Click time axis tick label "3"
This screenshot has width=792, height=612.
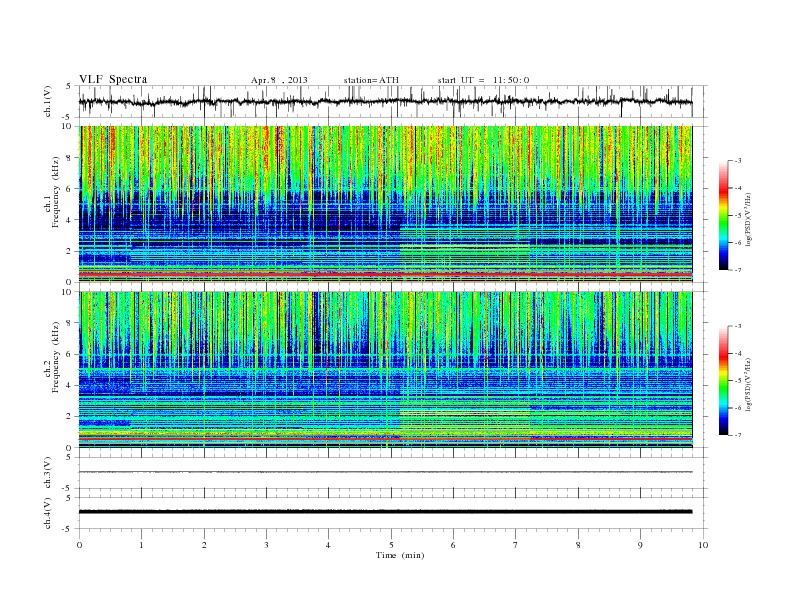tap(266, 545)
